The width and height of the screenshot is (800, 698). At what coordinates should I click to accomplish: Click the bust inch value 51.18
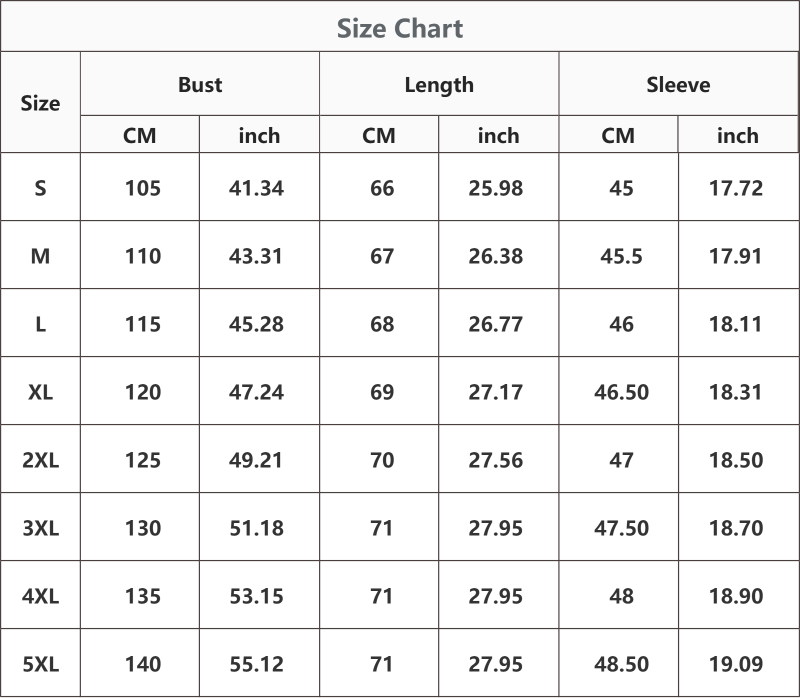point(256,528)
